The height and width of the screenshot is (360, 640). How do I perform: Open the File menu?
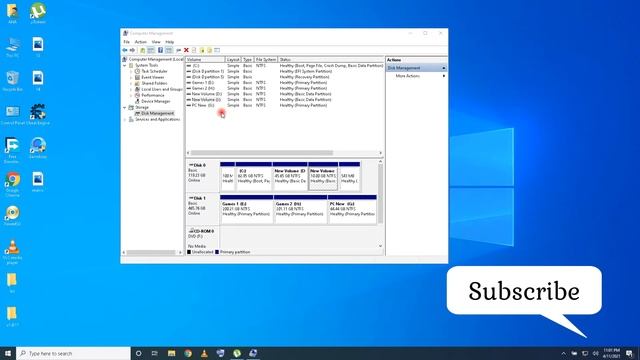click(127, 42)
